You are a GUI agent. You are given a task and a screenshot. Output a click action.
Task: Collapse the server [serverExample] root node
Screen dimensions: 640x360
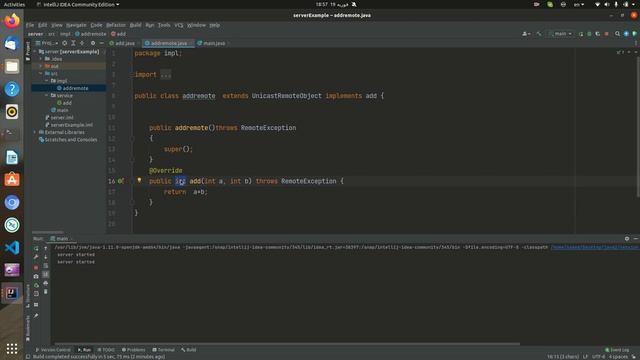[36, 52]
